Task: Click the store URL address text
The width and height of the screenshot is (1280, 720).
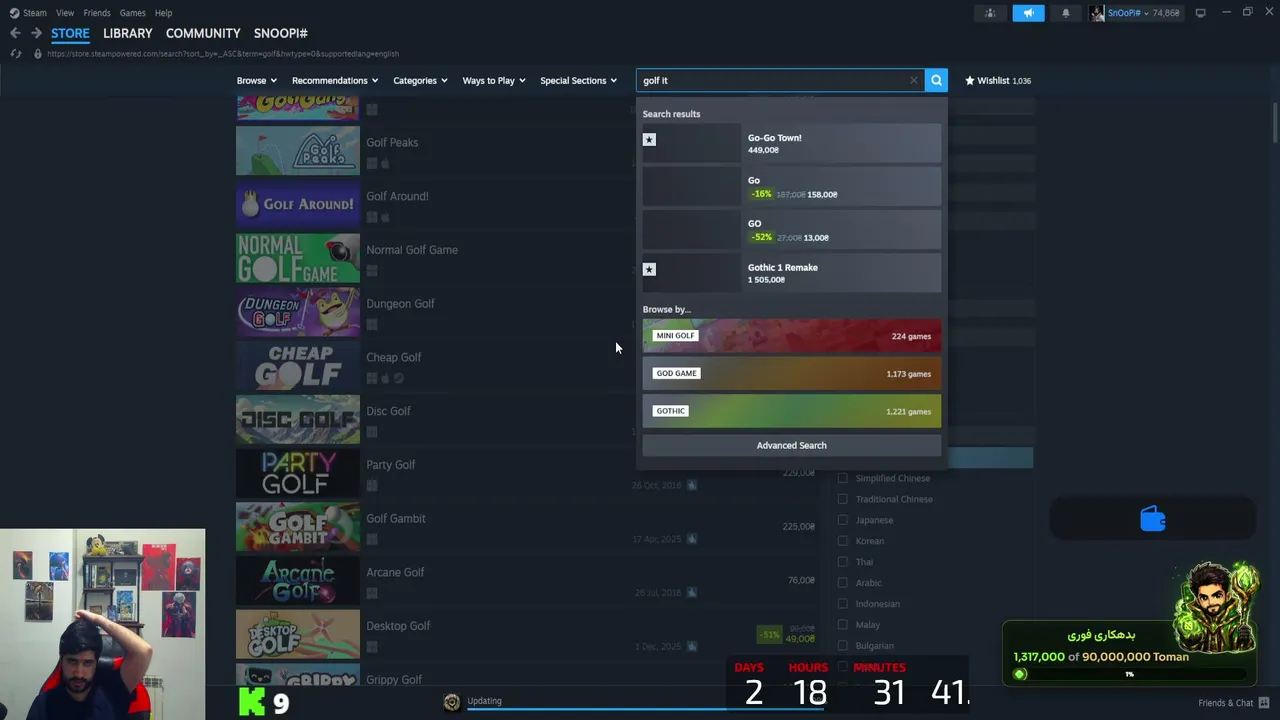Action: click(x=223, y=53)
